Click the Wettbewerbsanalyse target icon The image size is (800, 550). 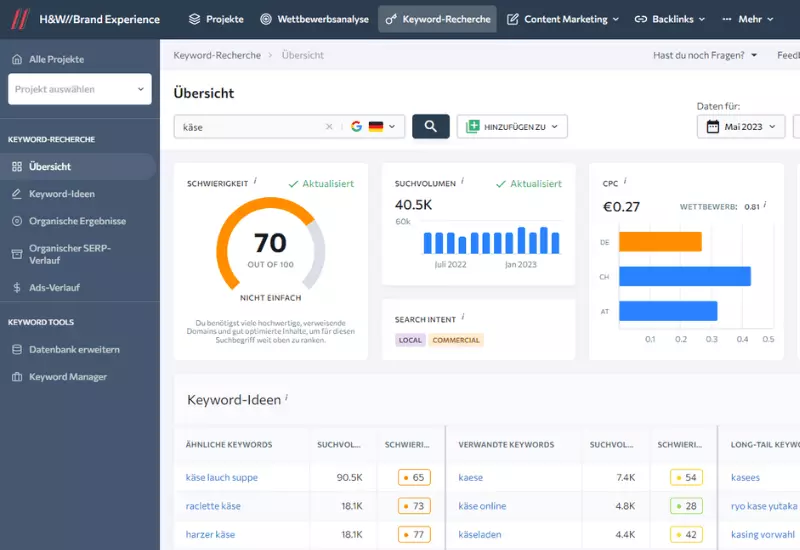(x=266, y=19)
